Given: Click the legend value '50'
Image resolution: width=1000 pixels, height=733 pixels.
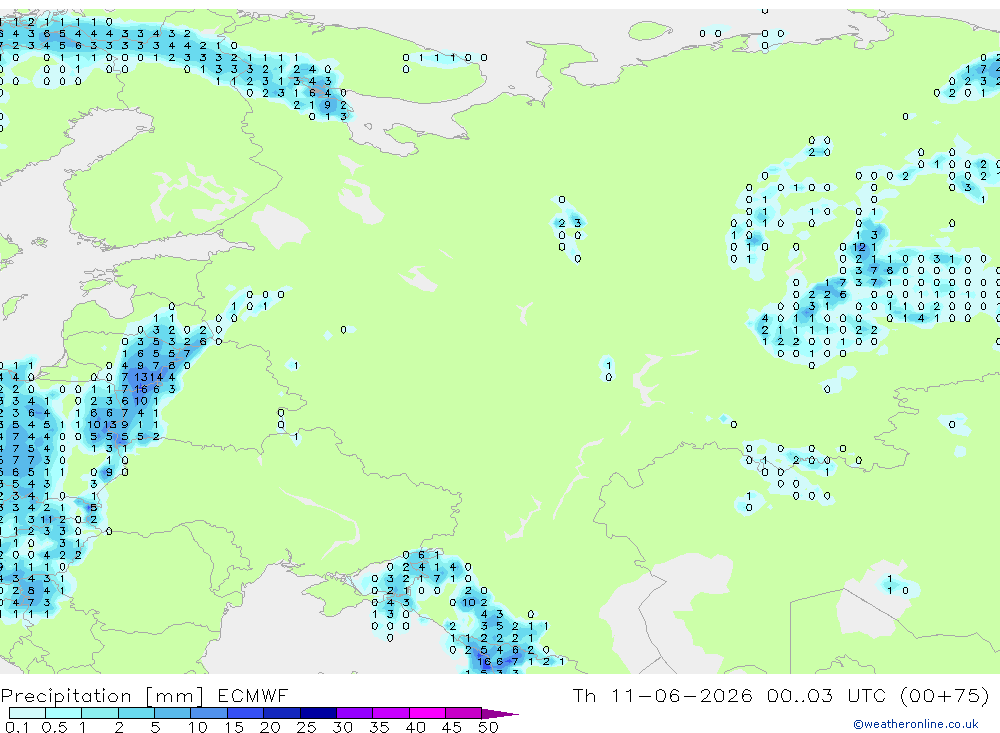Looking at the screenshot, I should pos(488,727).
